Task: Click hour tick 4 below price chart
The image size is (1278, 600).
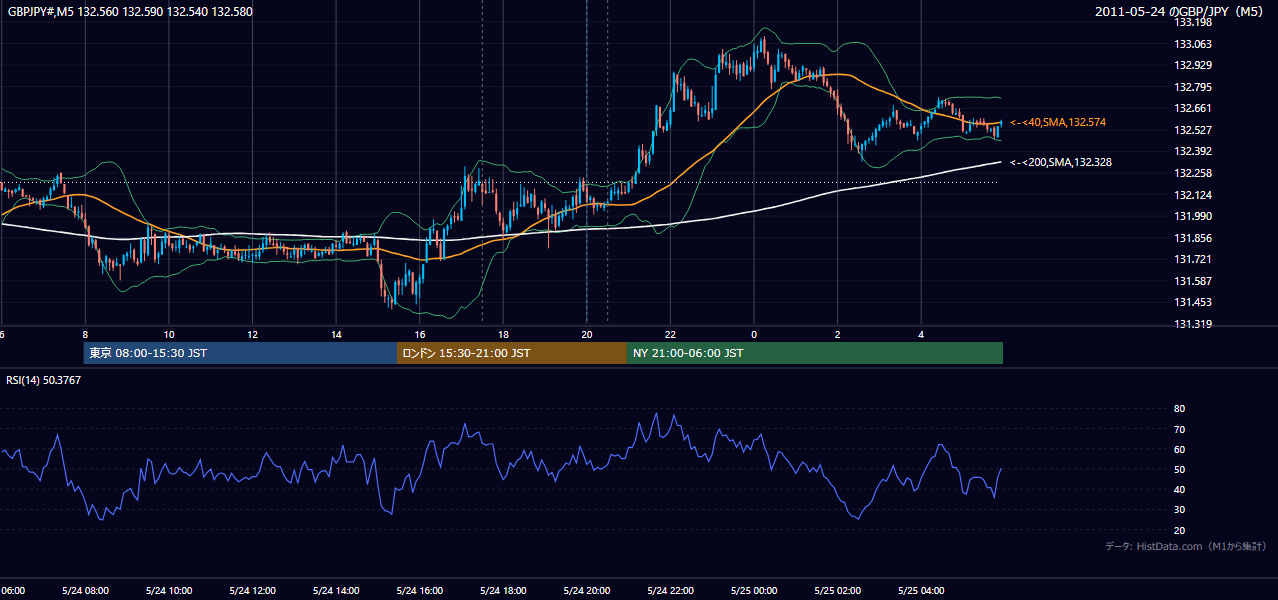Action: click(921, 335)
